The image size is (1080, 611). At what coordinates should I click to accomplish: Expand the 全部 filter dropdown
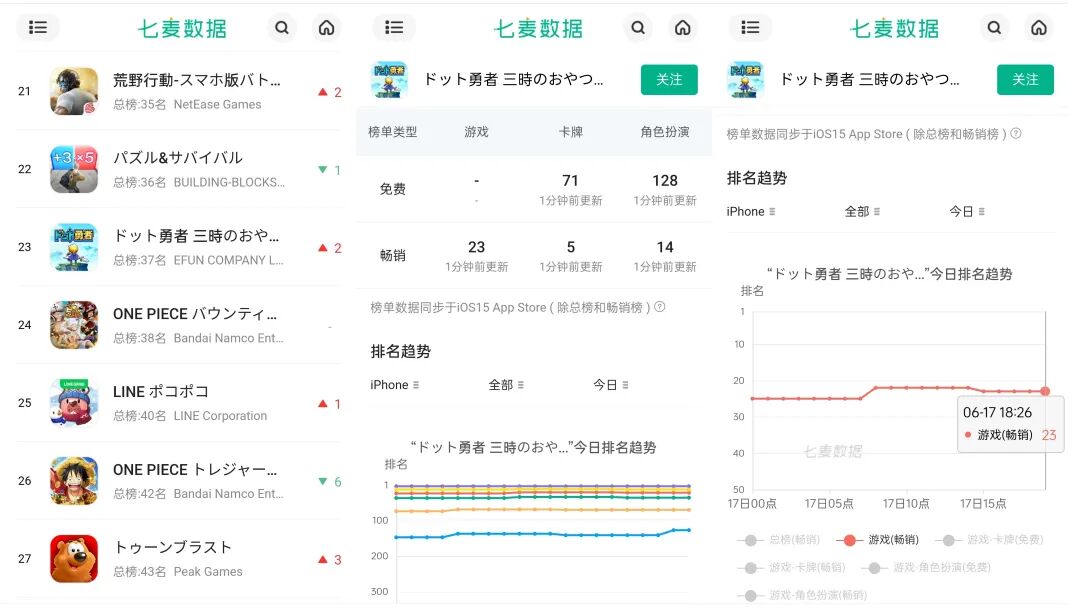click(x=861, y=211)
